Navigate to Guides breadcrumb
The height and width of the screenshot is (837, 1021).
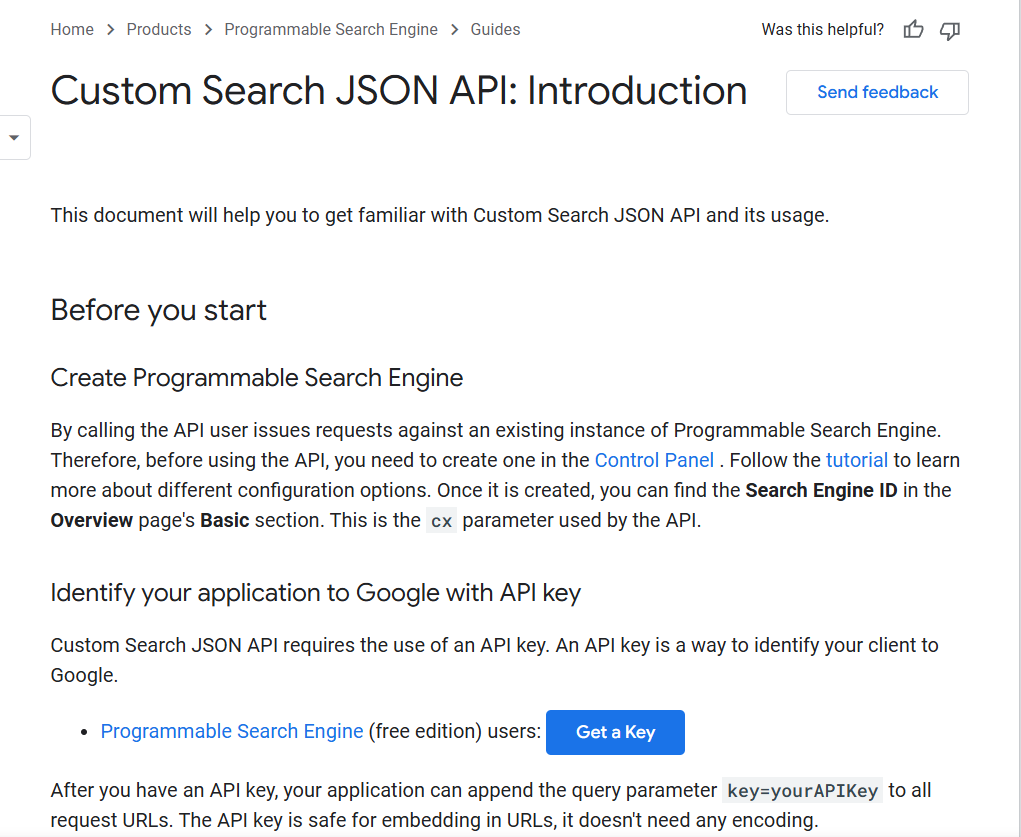[x=496, y=29]
